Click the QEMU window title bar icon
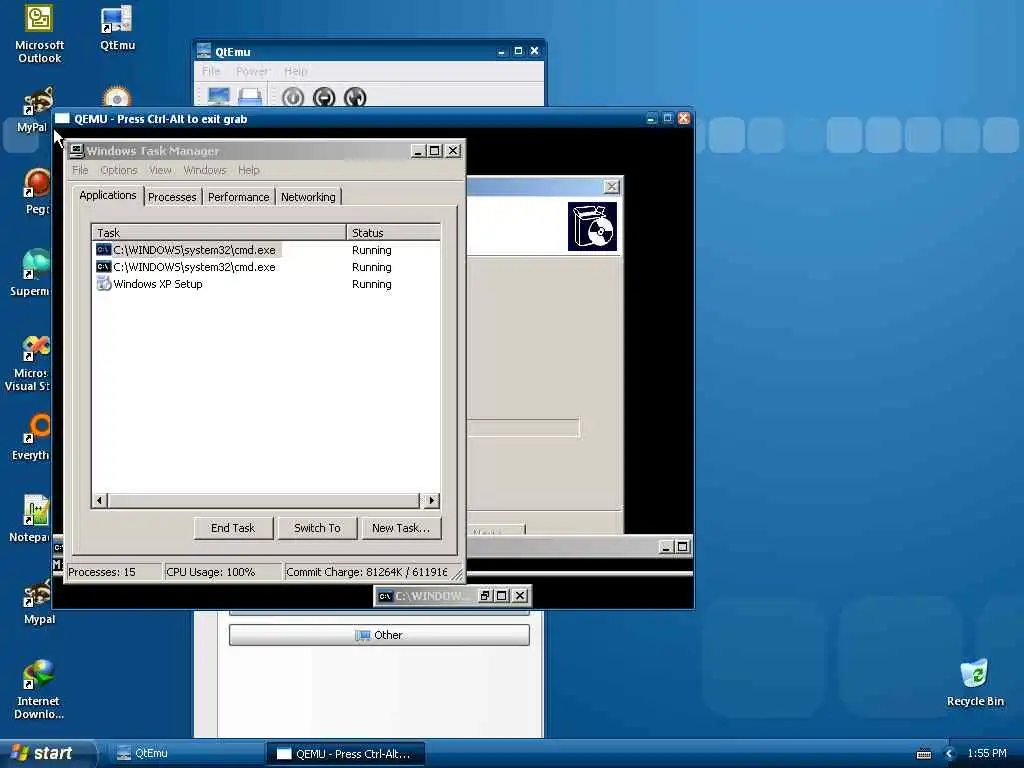1024x768 pixels. click(x=62, y=119)
